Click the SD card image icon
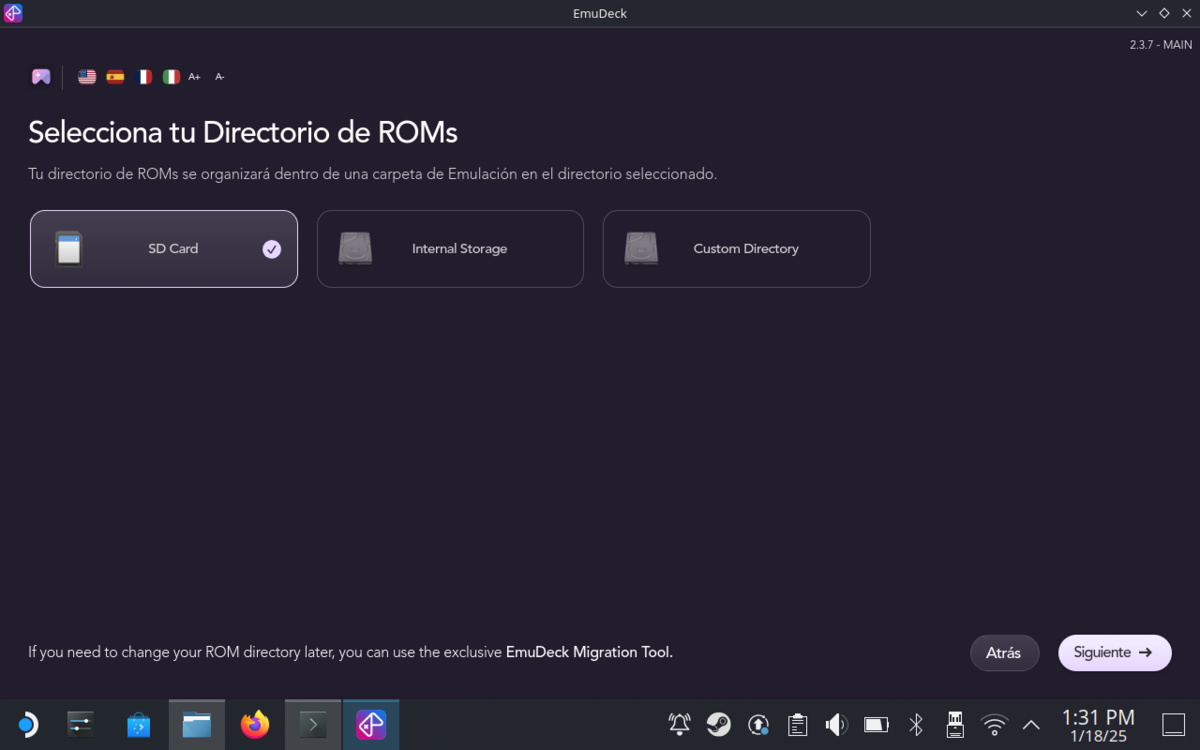The width and height of the screenshot is (1200, 750). click(x=68, y=249)
